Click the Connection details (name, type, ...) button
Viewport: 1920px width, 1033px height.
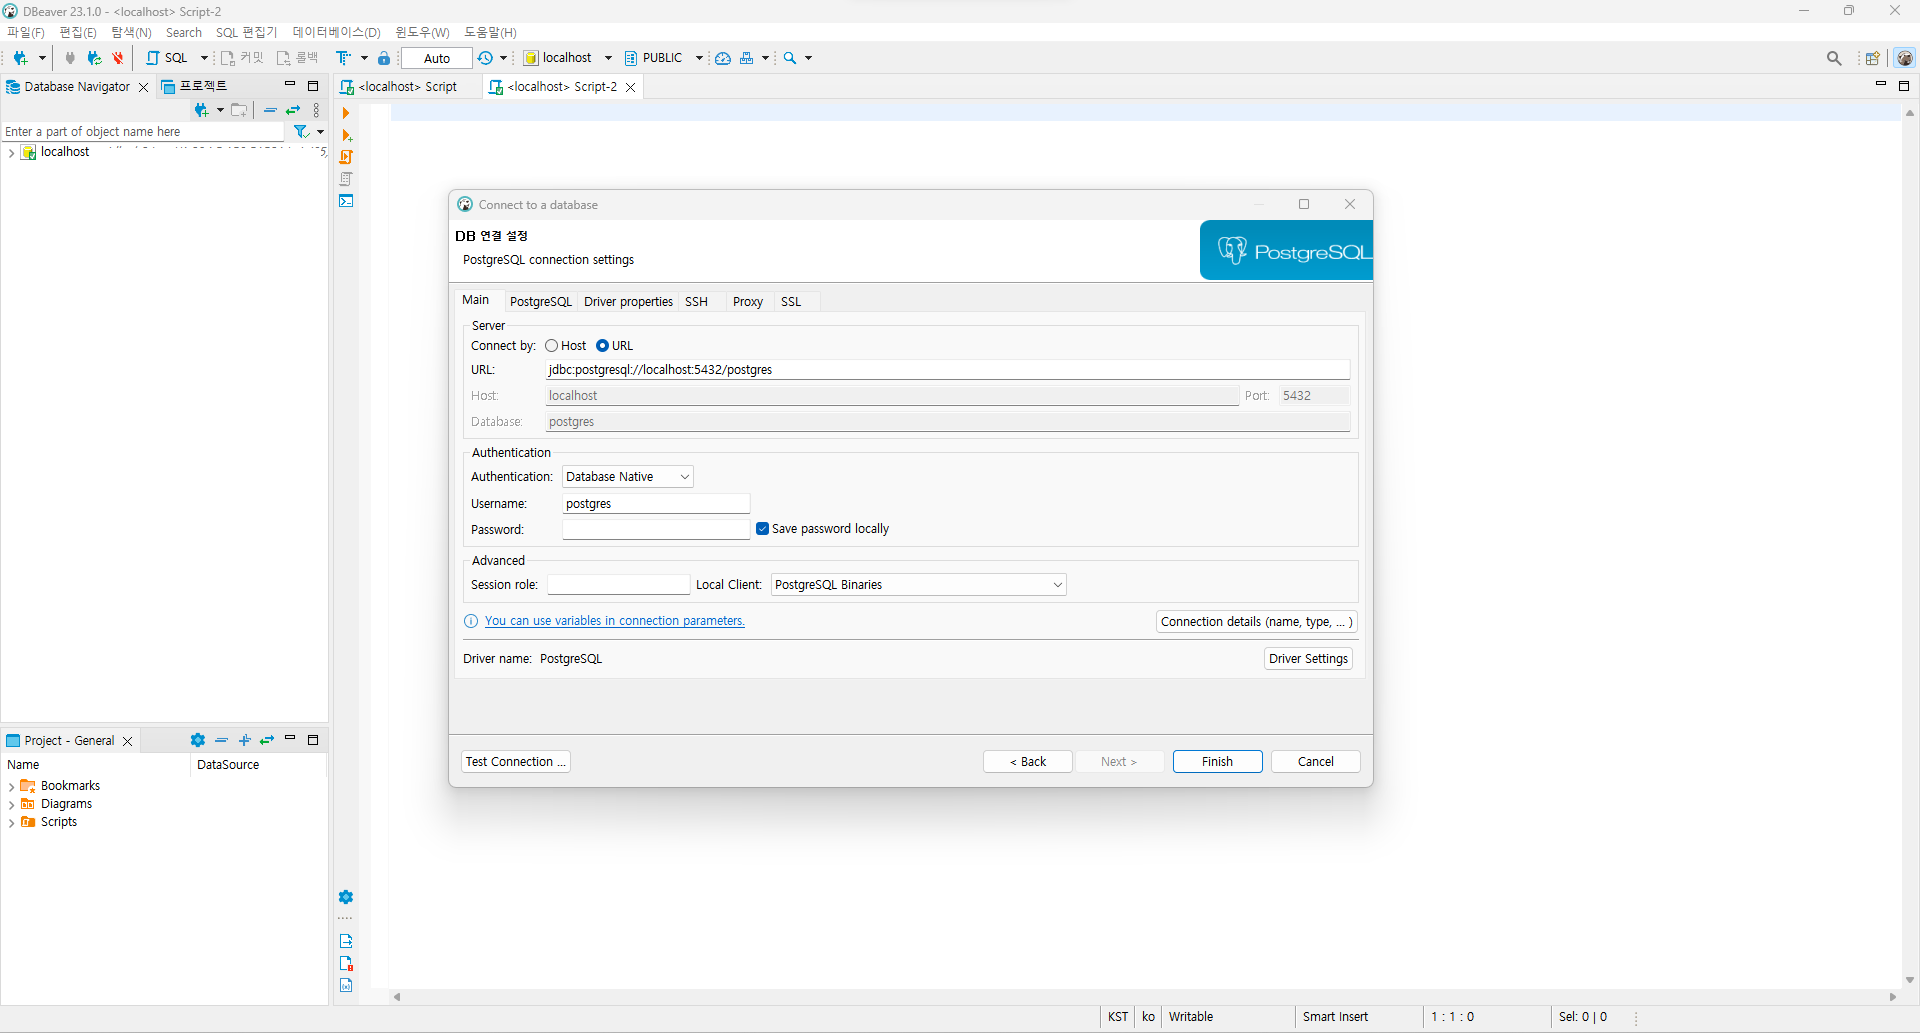pyautogui.click(x=1256, y=622)
